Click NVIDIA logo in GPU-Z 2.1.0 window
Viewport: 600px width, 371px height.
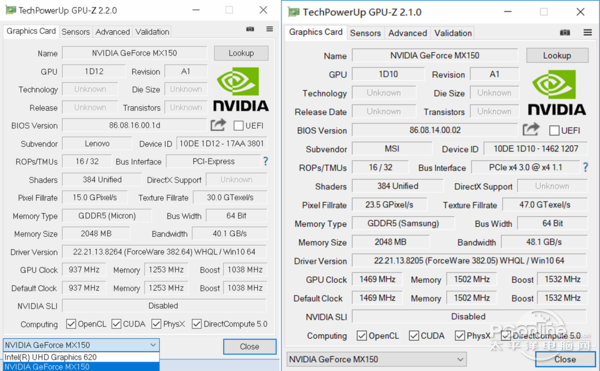click(x=557, y=93)
